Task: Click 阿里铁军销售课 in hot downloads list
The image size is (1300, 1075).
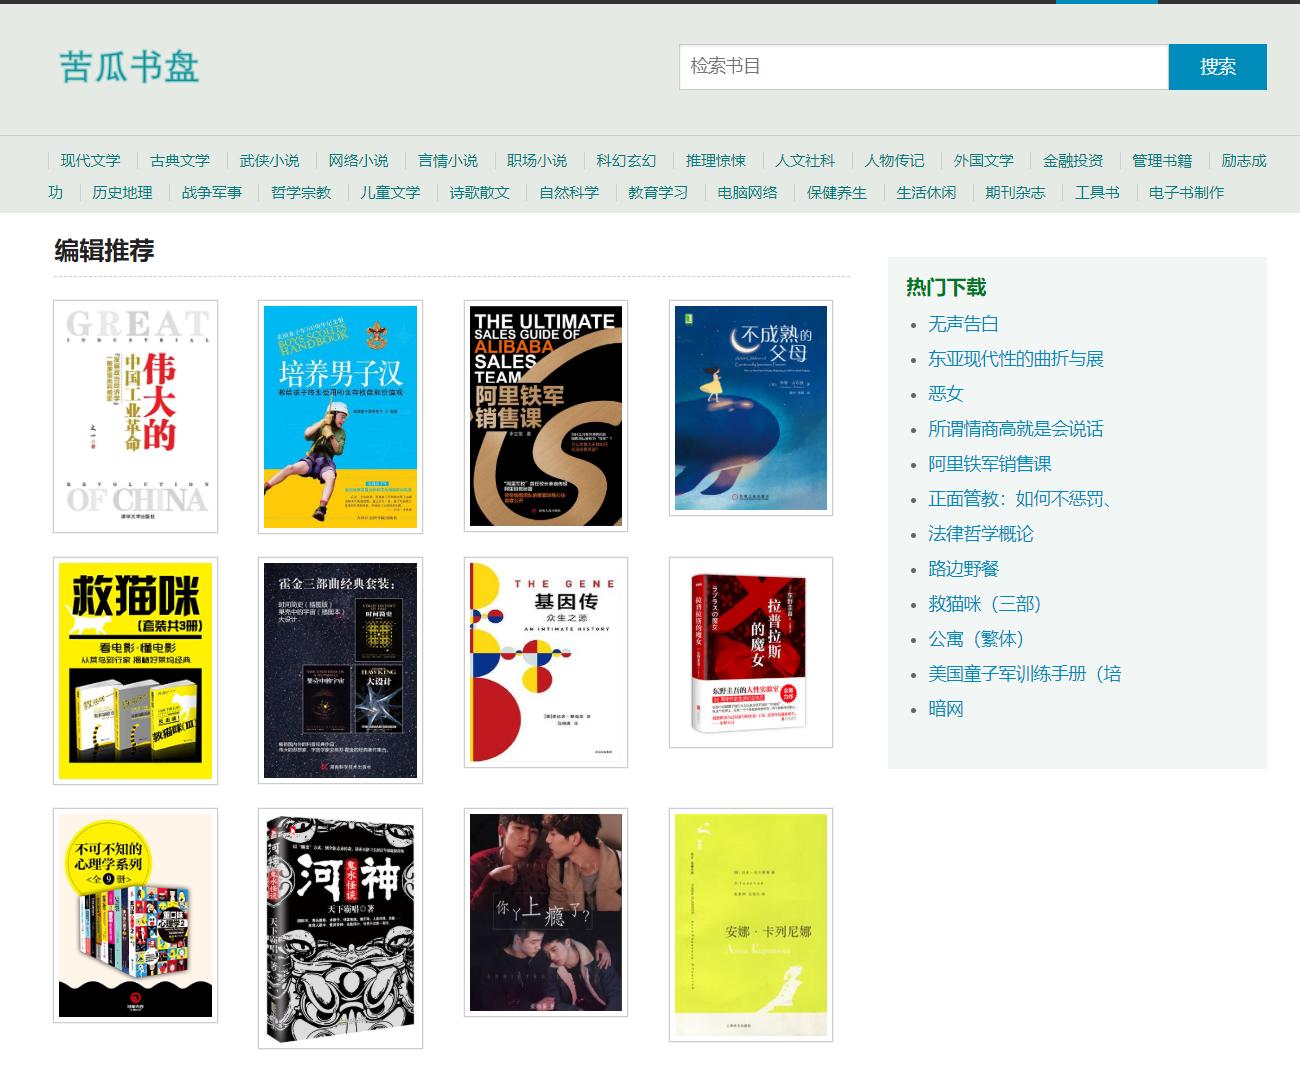Action: [990, 464]
